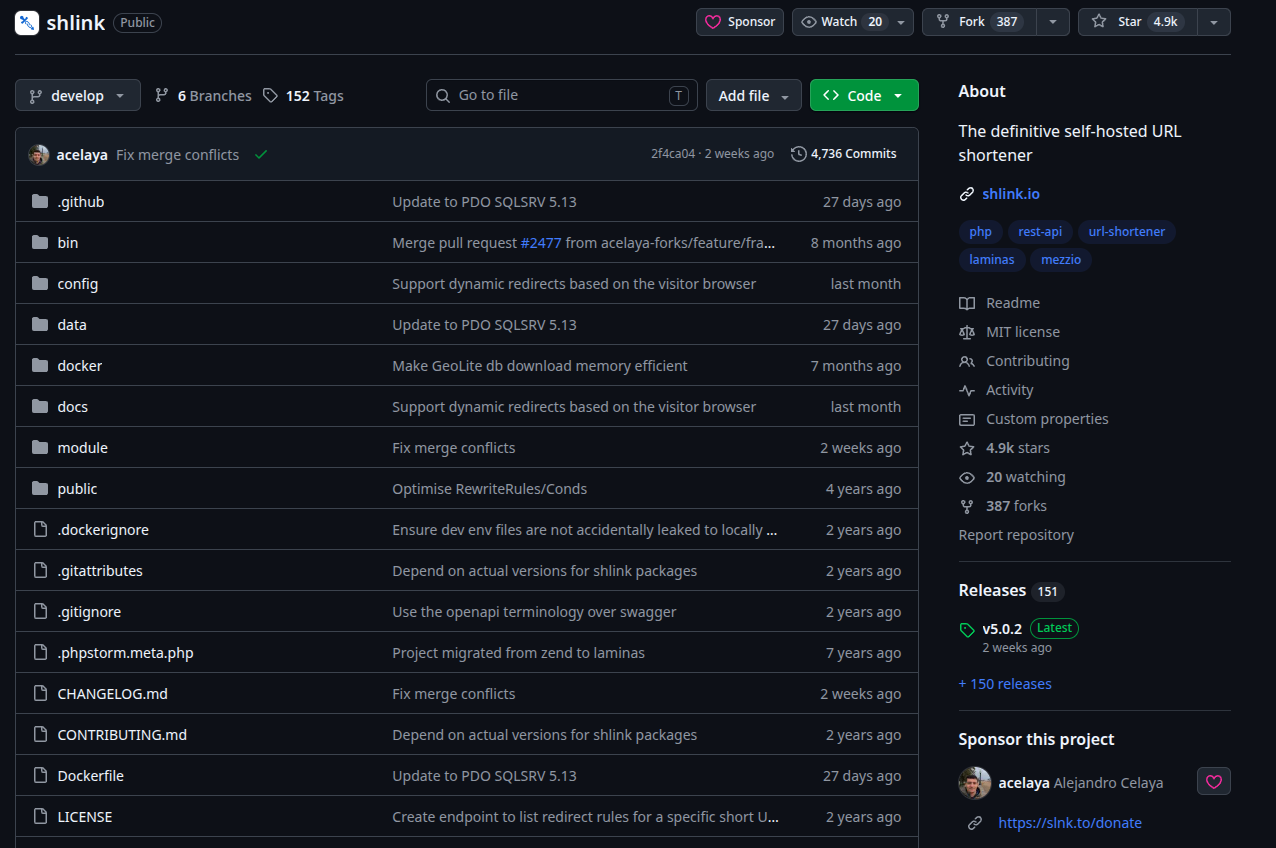
Task: Click Report repository link
Action: point(1016,535)
